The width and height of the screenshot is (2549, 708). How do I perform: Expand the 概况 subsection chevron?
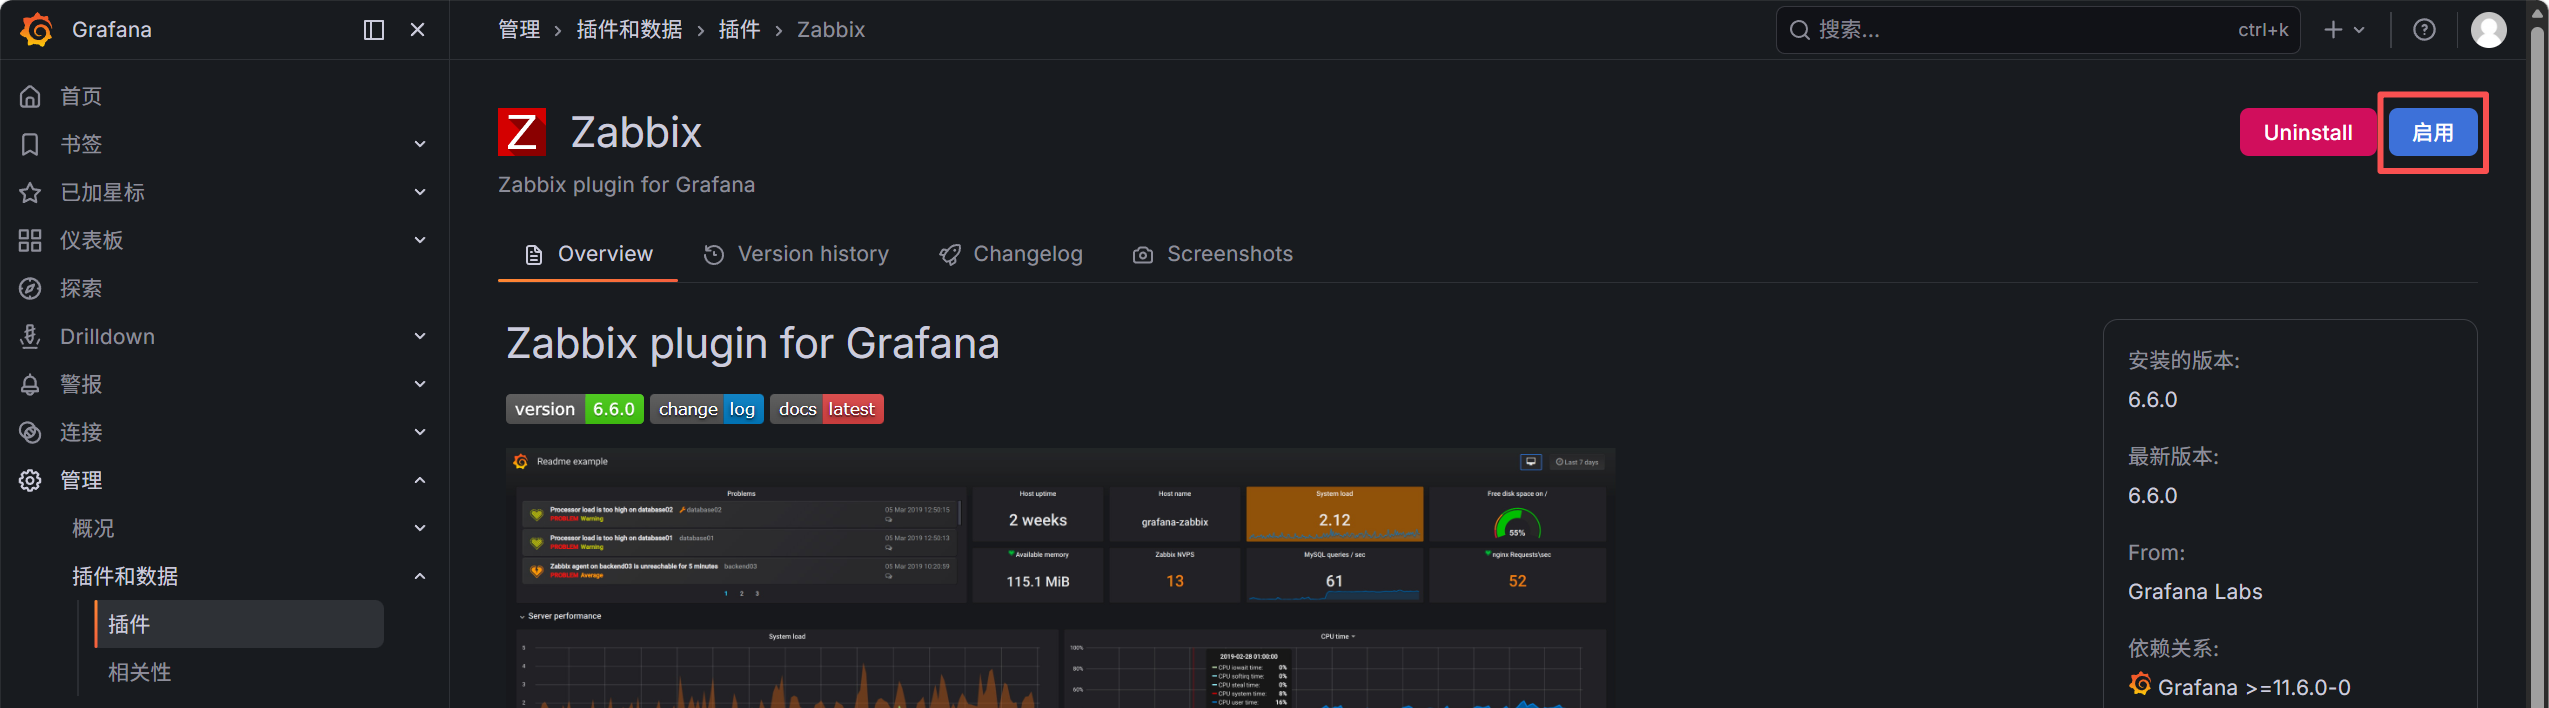[420, 528]
